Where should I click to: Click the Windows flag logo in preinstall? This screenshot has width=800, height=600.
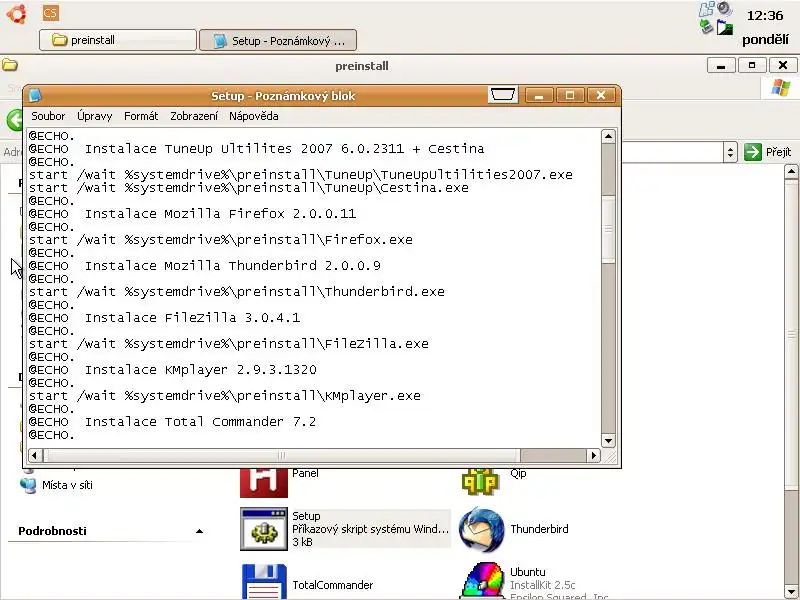781,88
